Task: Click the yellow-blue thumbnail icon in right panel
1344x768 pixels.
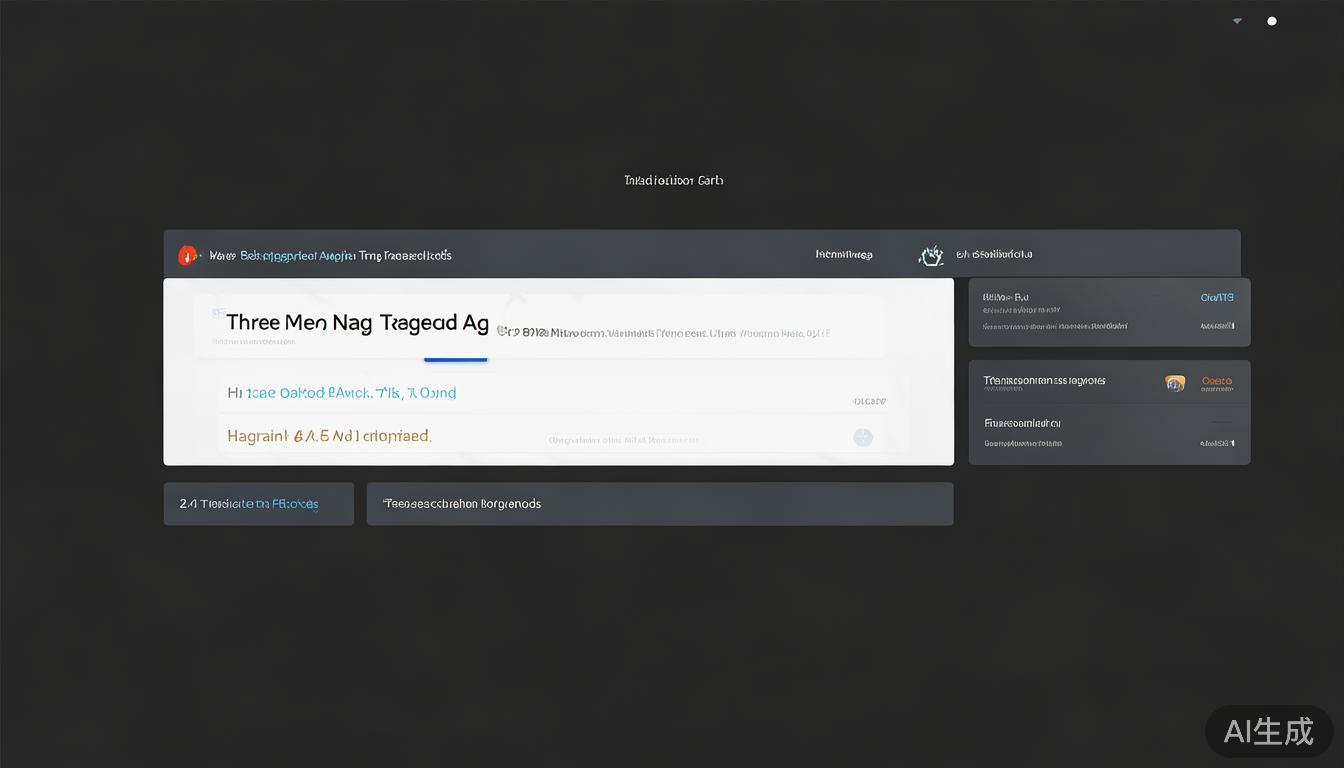Action: coord(1175,382)
